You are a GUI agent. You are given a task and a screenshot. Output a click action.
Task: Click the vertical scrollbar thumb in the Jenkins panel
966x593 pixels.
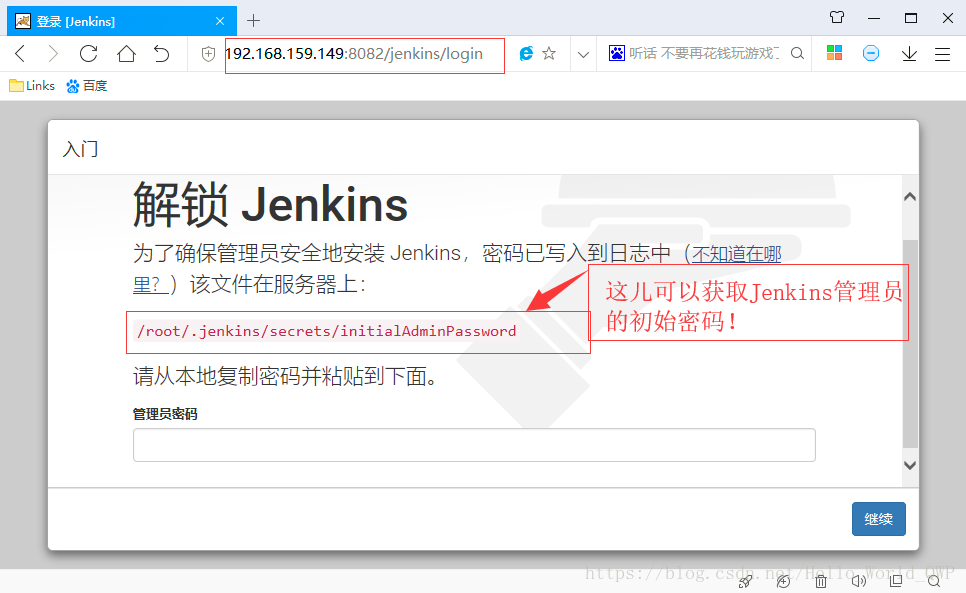coord(909,344)
